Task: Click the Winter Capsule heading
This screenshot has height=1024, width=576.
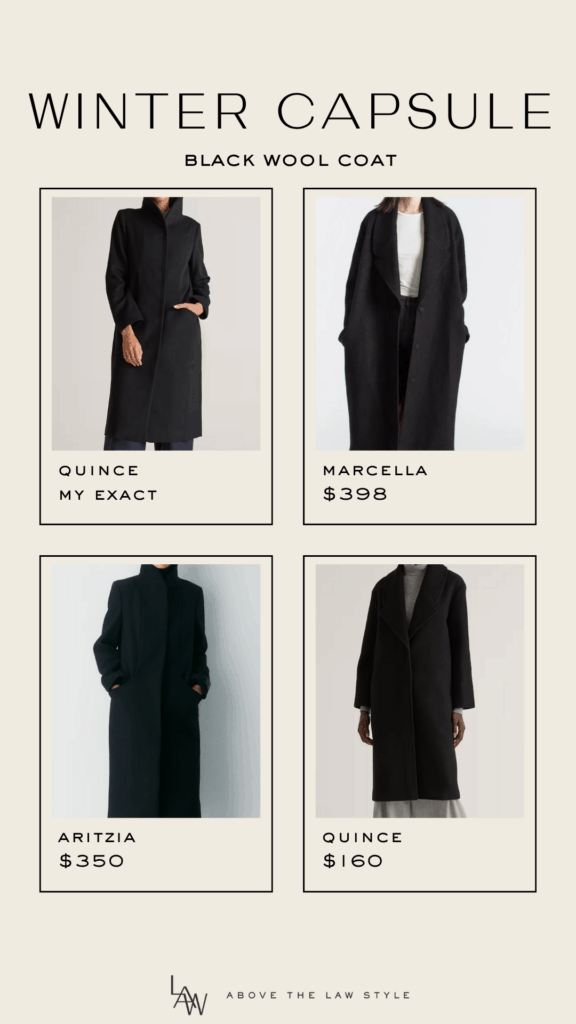Action: 290,111
